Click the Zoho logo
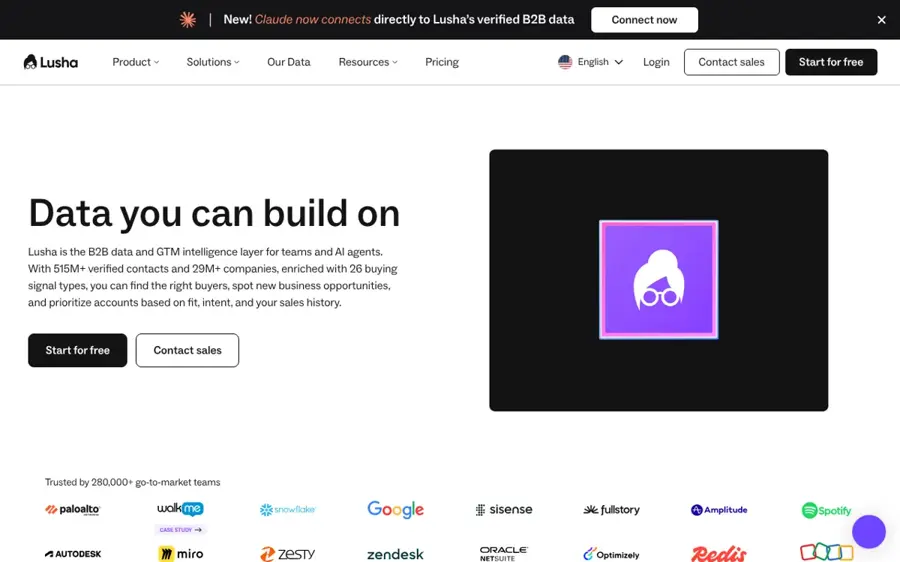This screenshot has width=900, height=562. pos(827,552)
